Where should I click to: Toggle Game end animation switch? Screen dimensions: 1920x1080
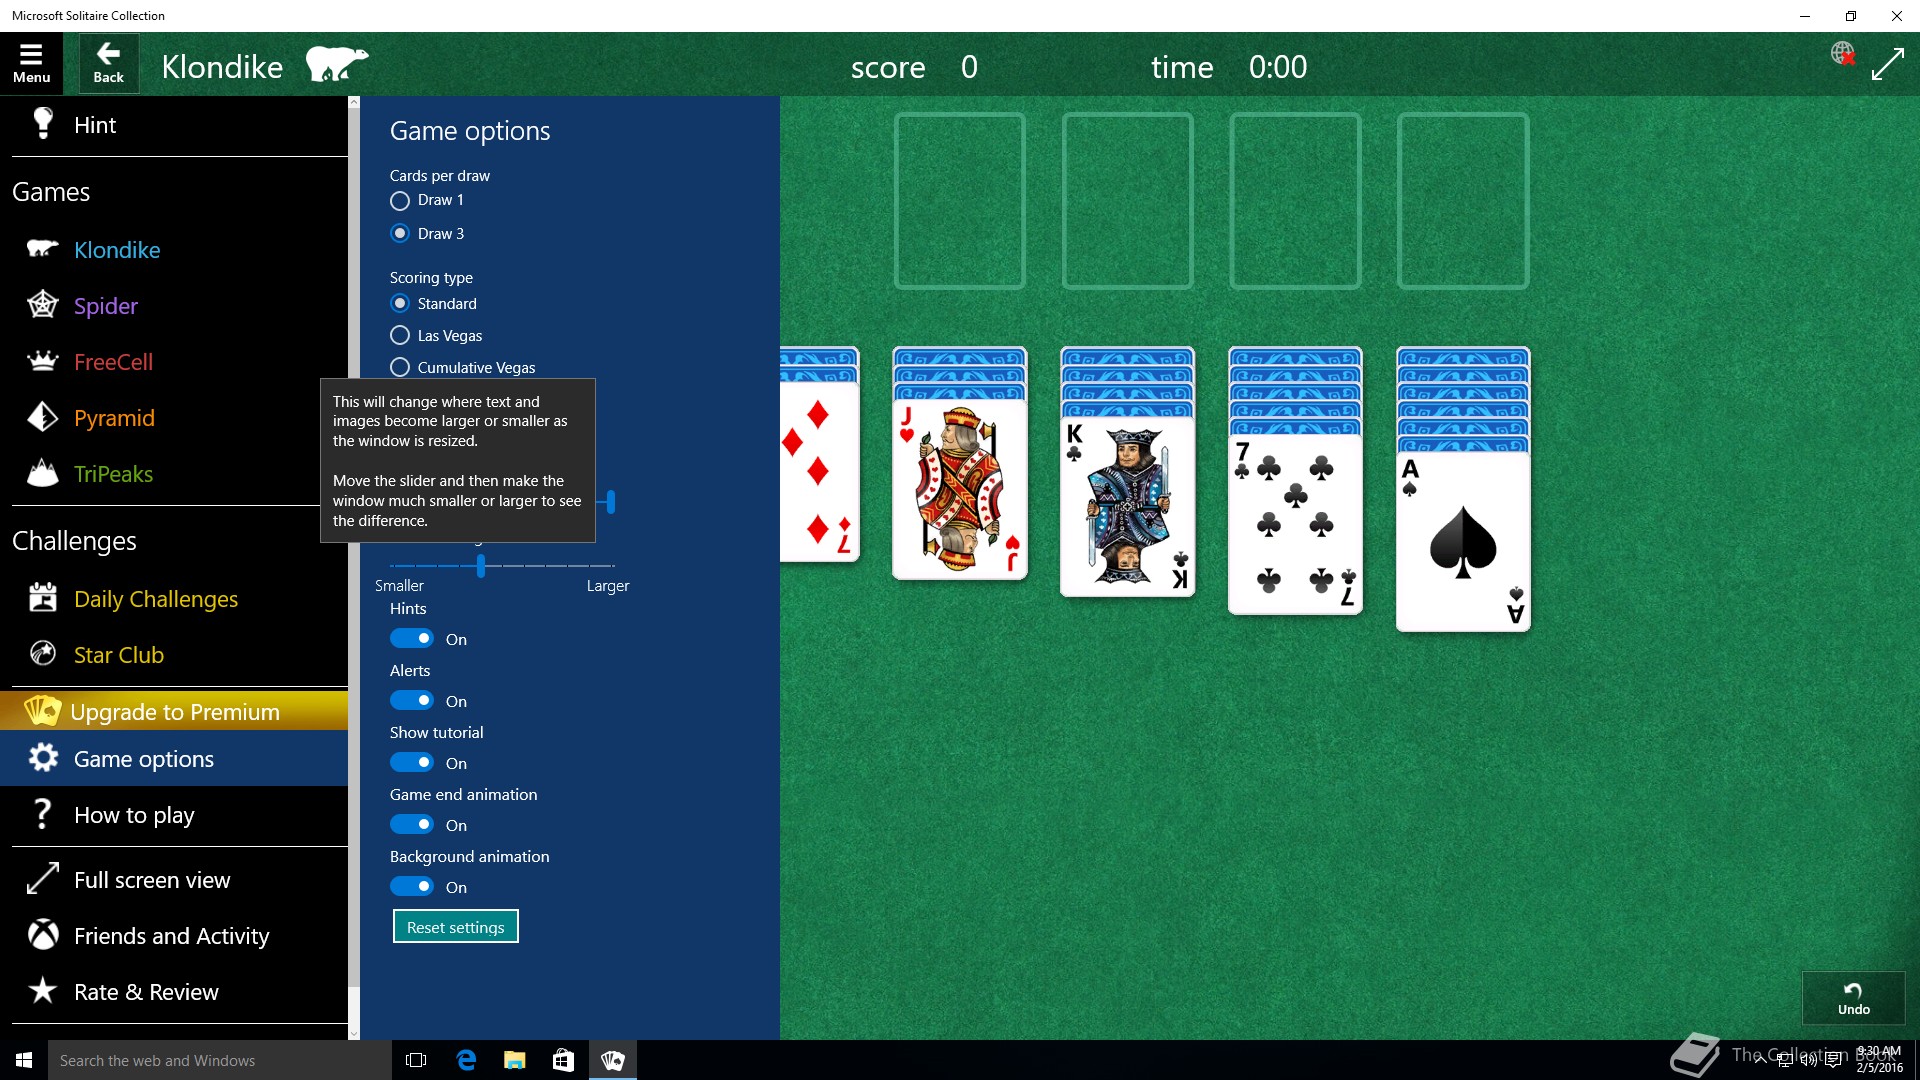tap(412, 824)
